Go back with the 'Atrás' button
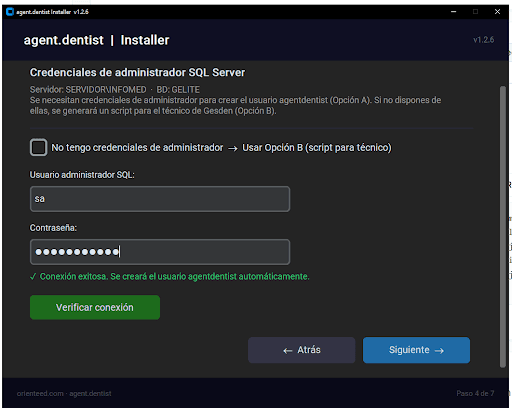The width and height of the screenshot is (512, 408). (302, 350)
